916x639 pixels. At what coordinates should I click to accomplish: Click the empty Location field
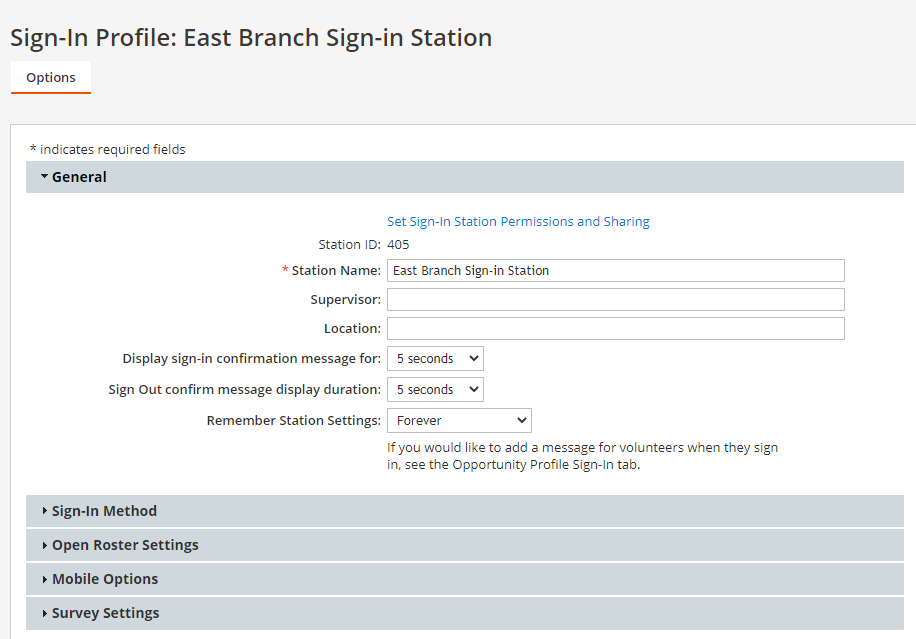coord(615,328)
